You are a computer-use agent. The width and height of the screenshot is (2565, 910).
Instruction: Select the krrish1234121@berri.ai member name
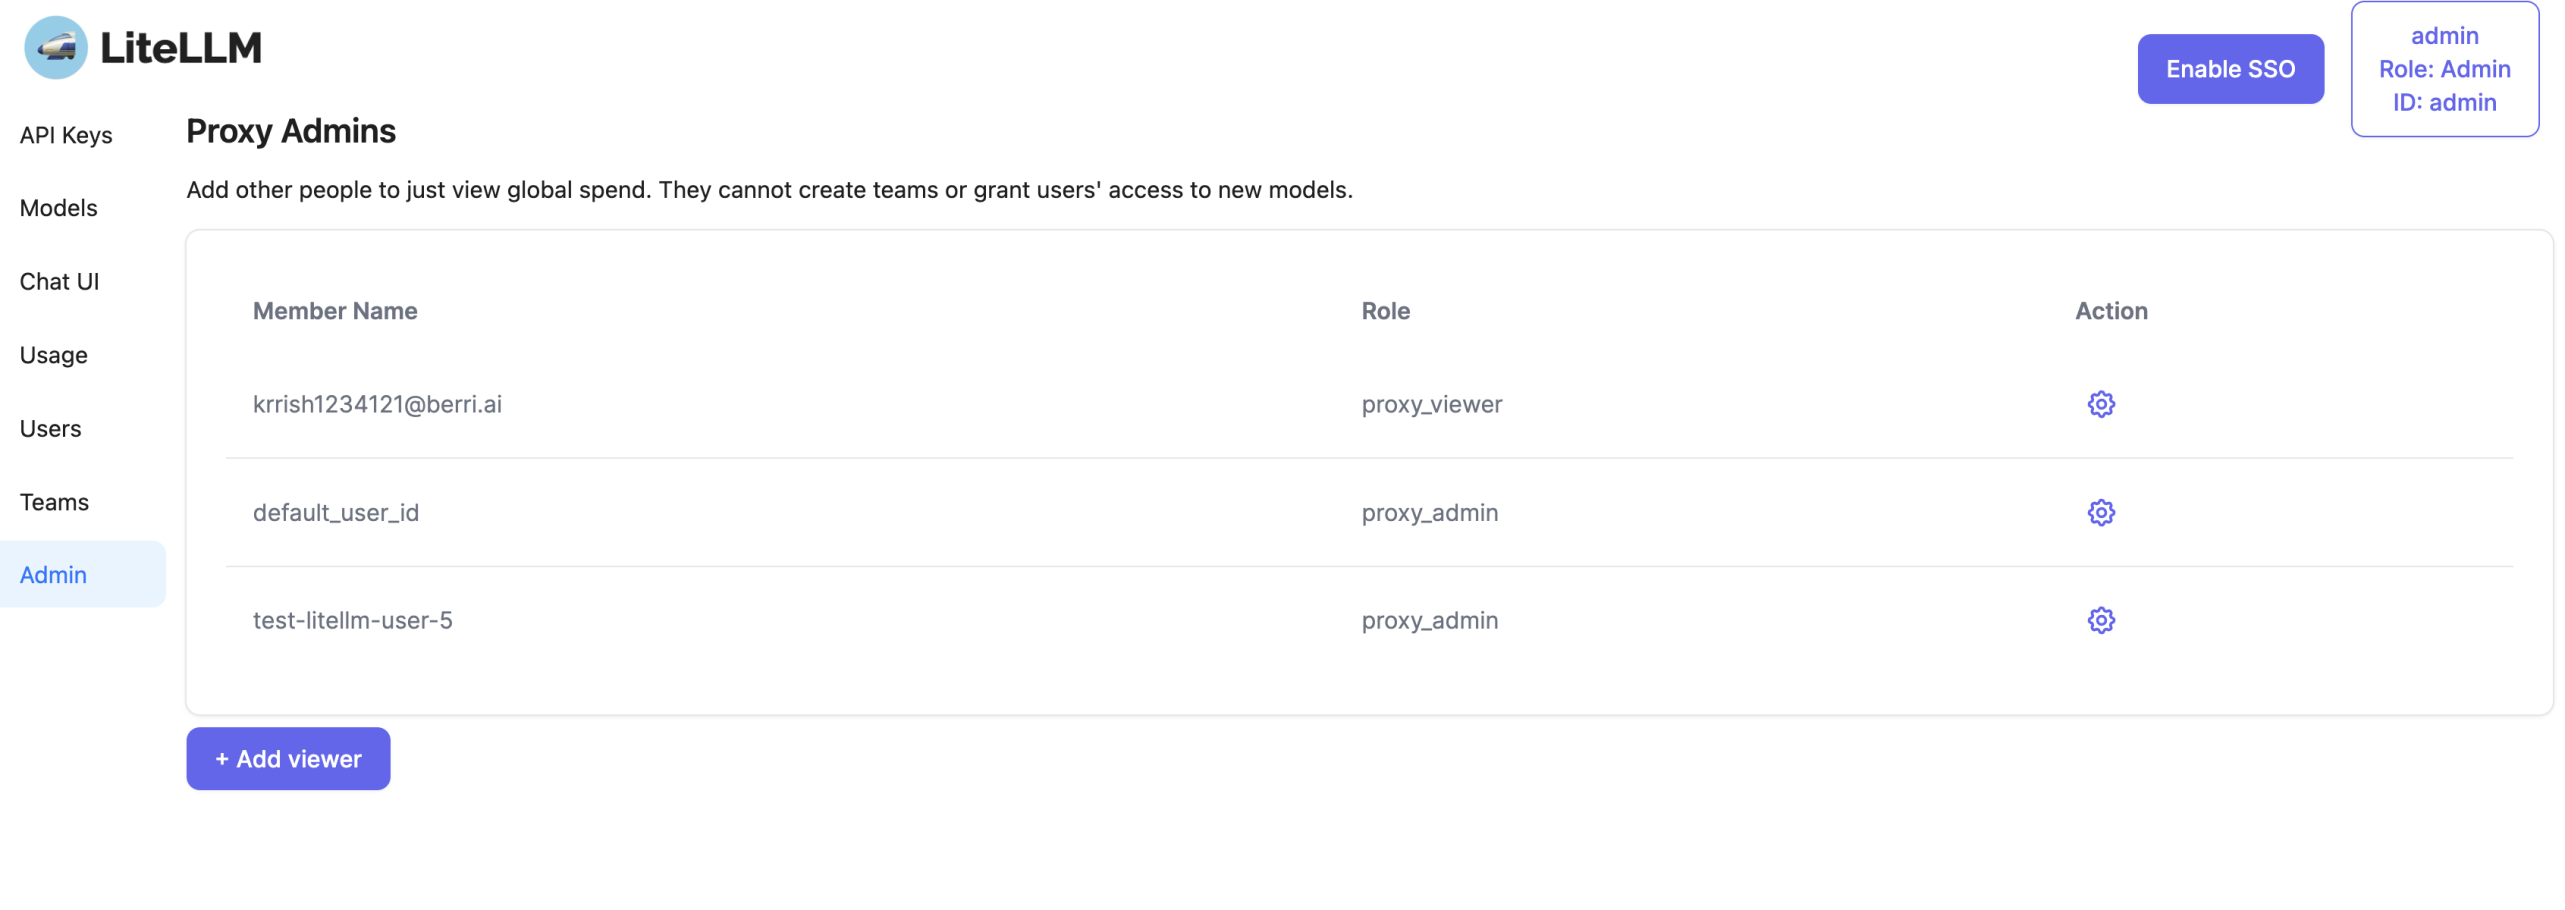pyautogui.click(x=377, y=404)
